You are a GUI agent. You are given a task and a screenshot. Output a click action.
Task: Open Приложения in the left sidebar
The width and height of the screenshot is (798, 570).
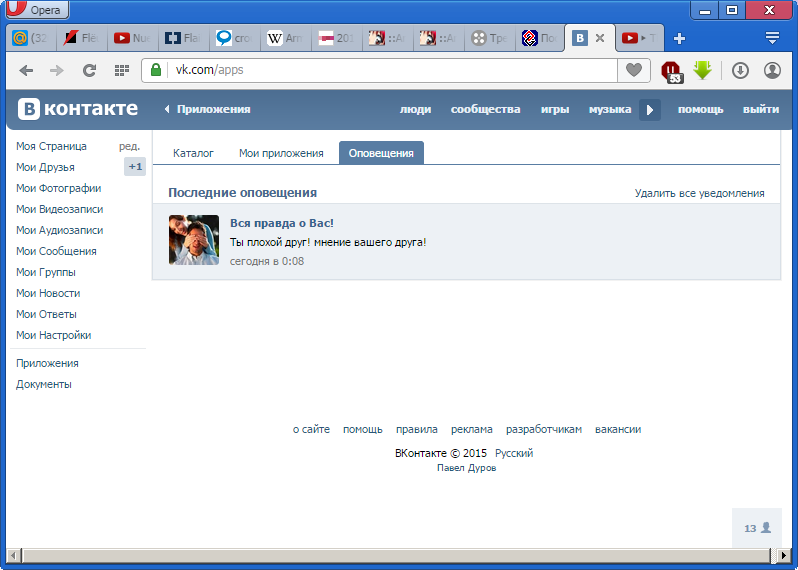coord(47,363)
